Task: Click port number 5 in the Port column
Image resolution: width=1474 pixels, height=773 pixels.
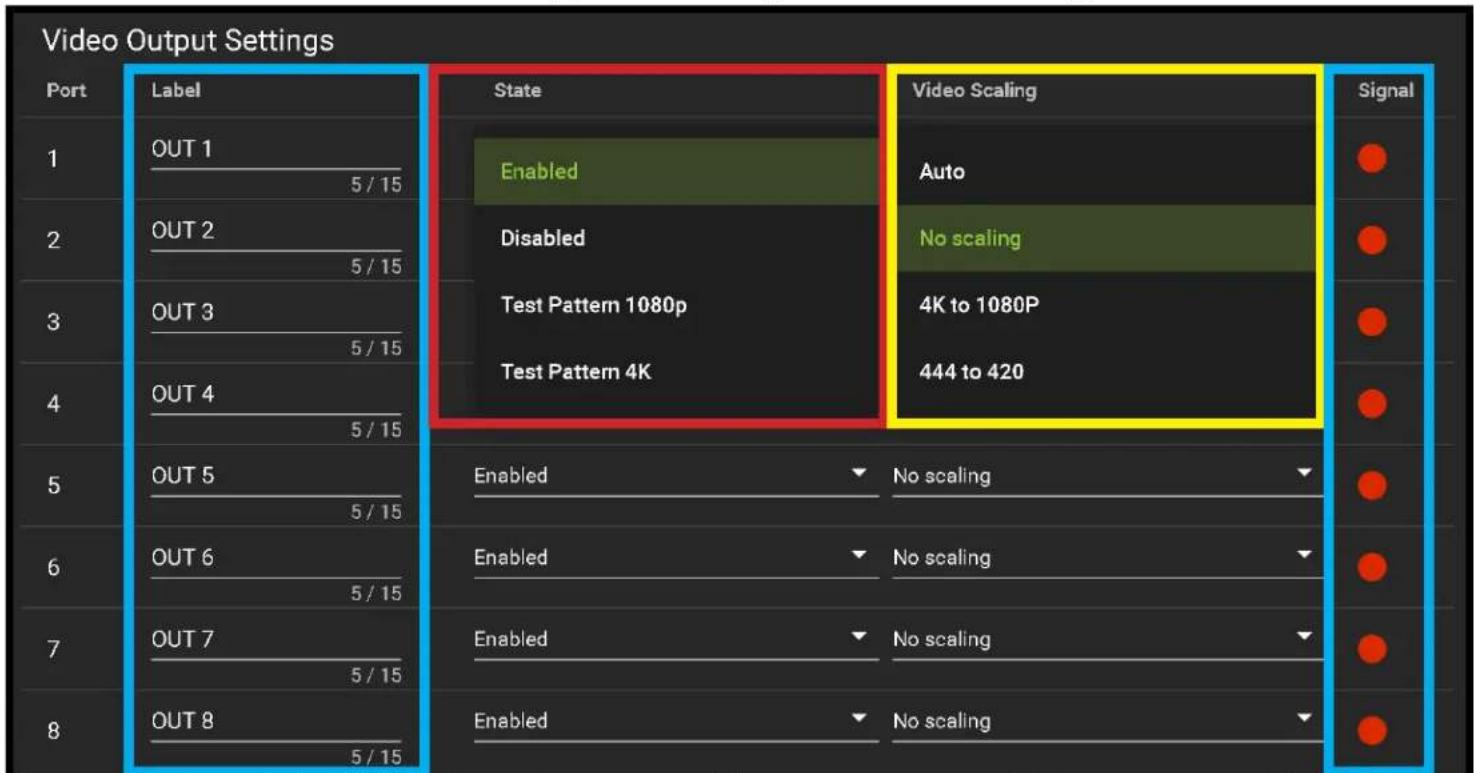Action: (53, 485)
